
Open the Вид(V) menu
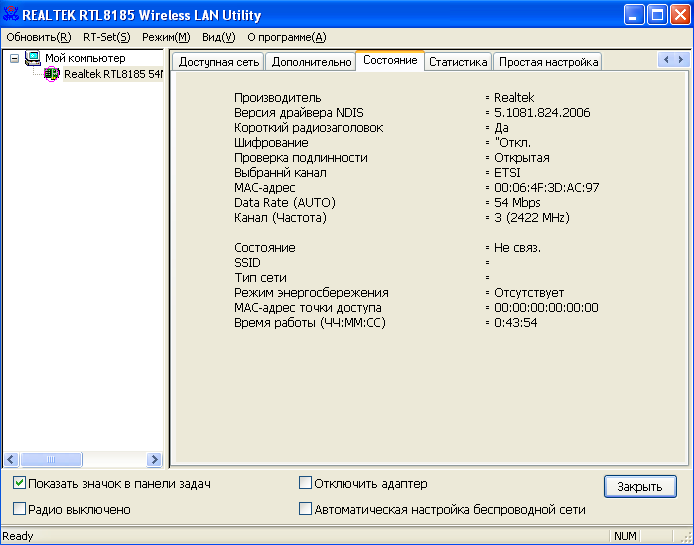click(218, 37)
